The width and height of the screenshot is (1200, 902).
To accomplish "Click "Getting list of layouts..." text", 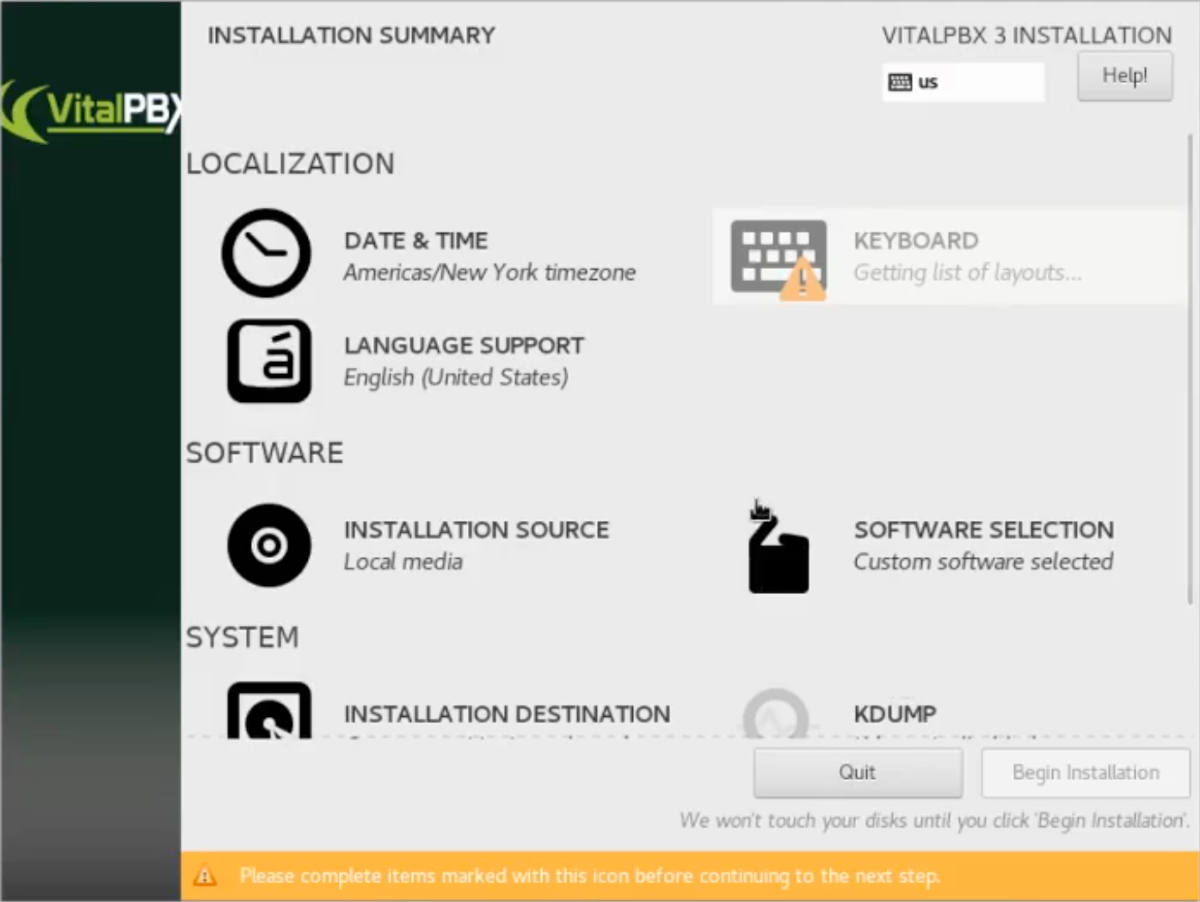I will click(967, 273).
